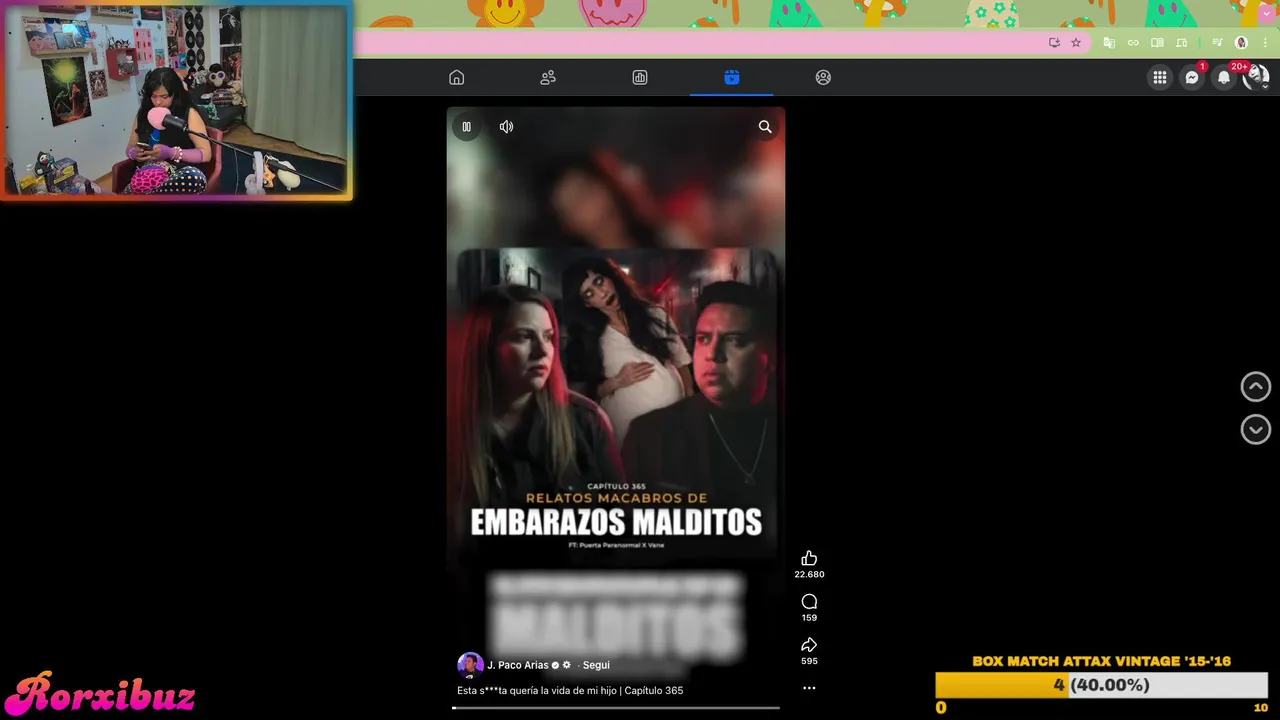
Task: Go to the previous reel
Action: [1256, 387]
